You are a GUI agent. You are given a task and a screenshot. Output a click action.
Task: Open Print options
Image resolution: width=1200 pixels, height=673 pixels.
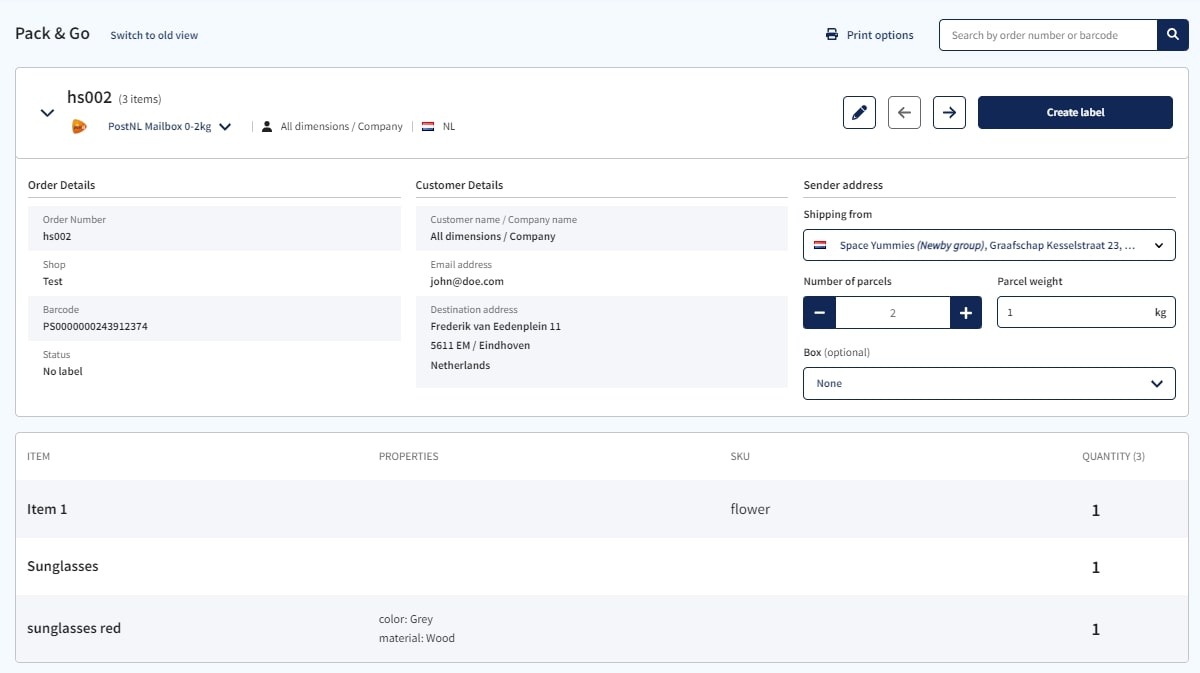point(869,35)
